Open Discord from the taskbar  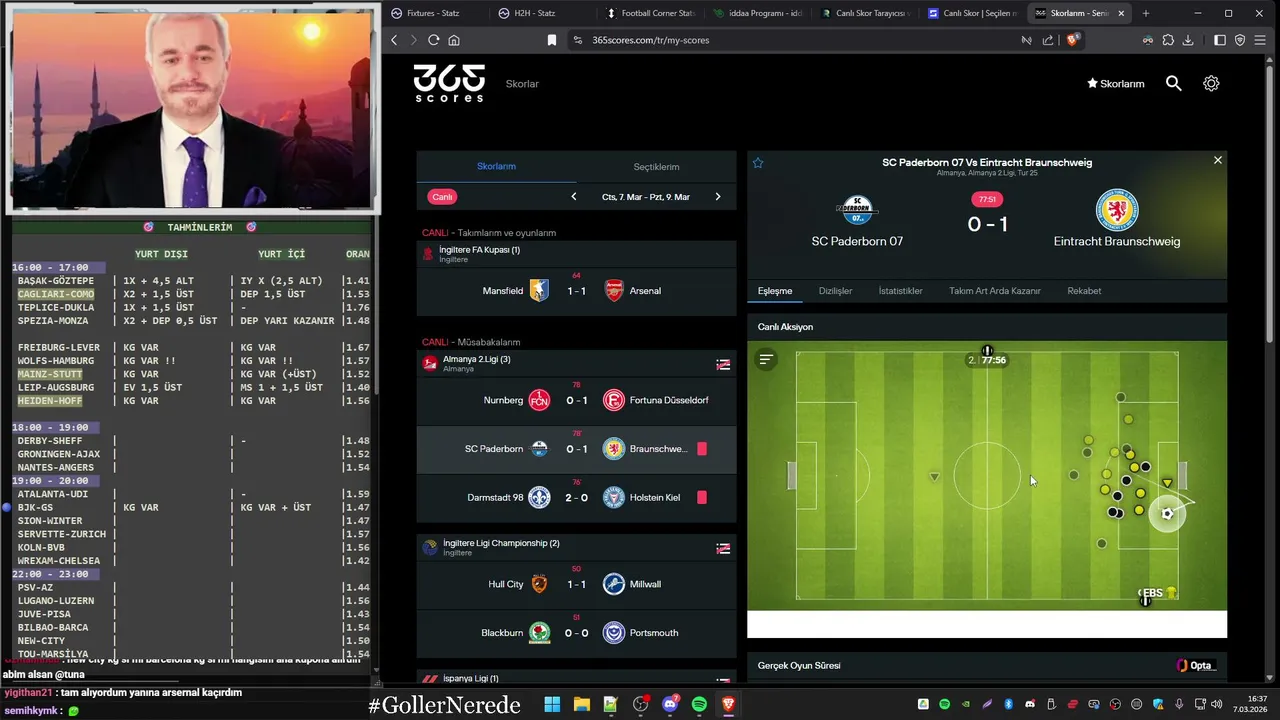click(670, 705)
